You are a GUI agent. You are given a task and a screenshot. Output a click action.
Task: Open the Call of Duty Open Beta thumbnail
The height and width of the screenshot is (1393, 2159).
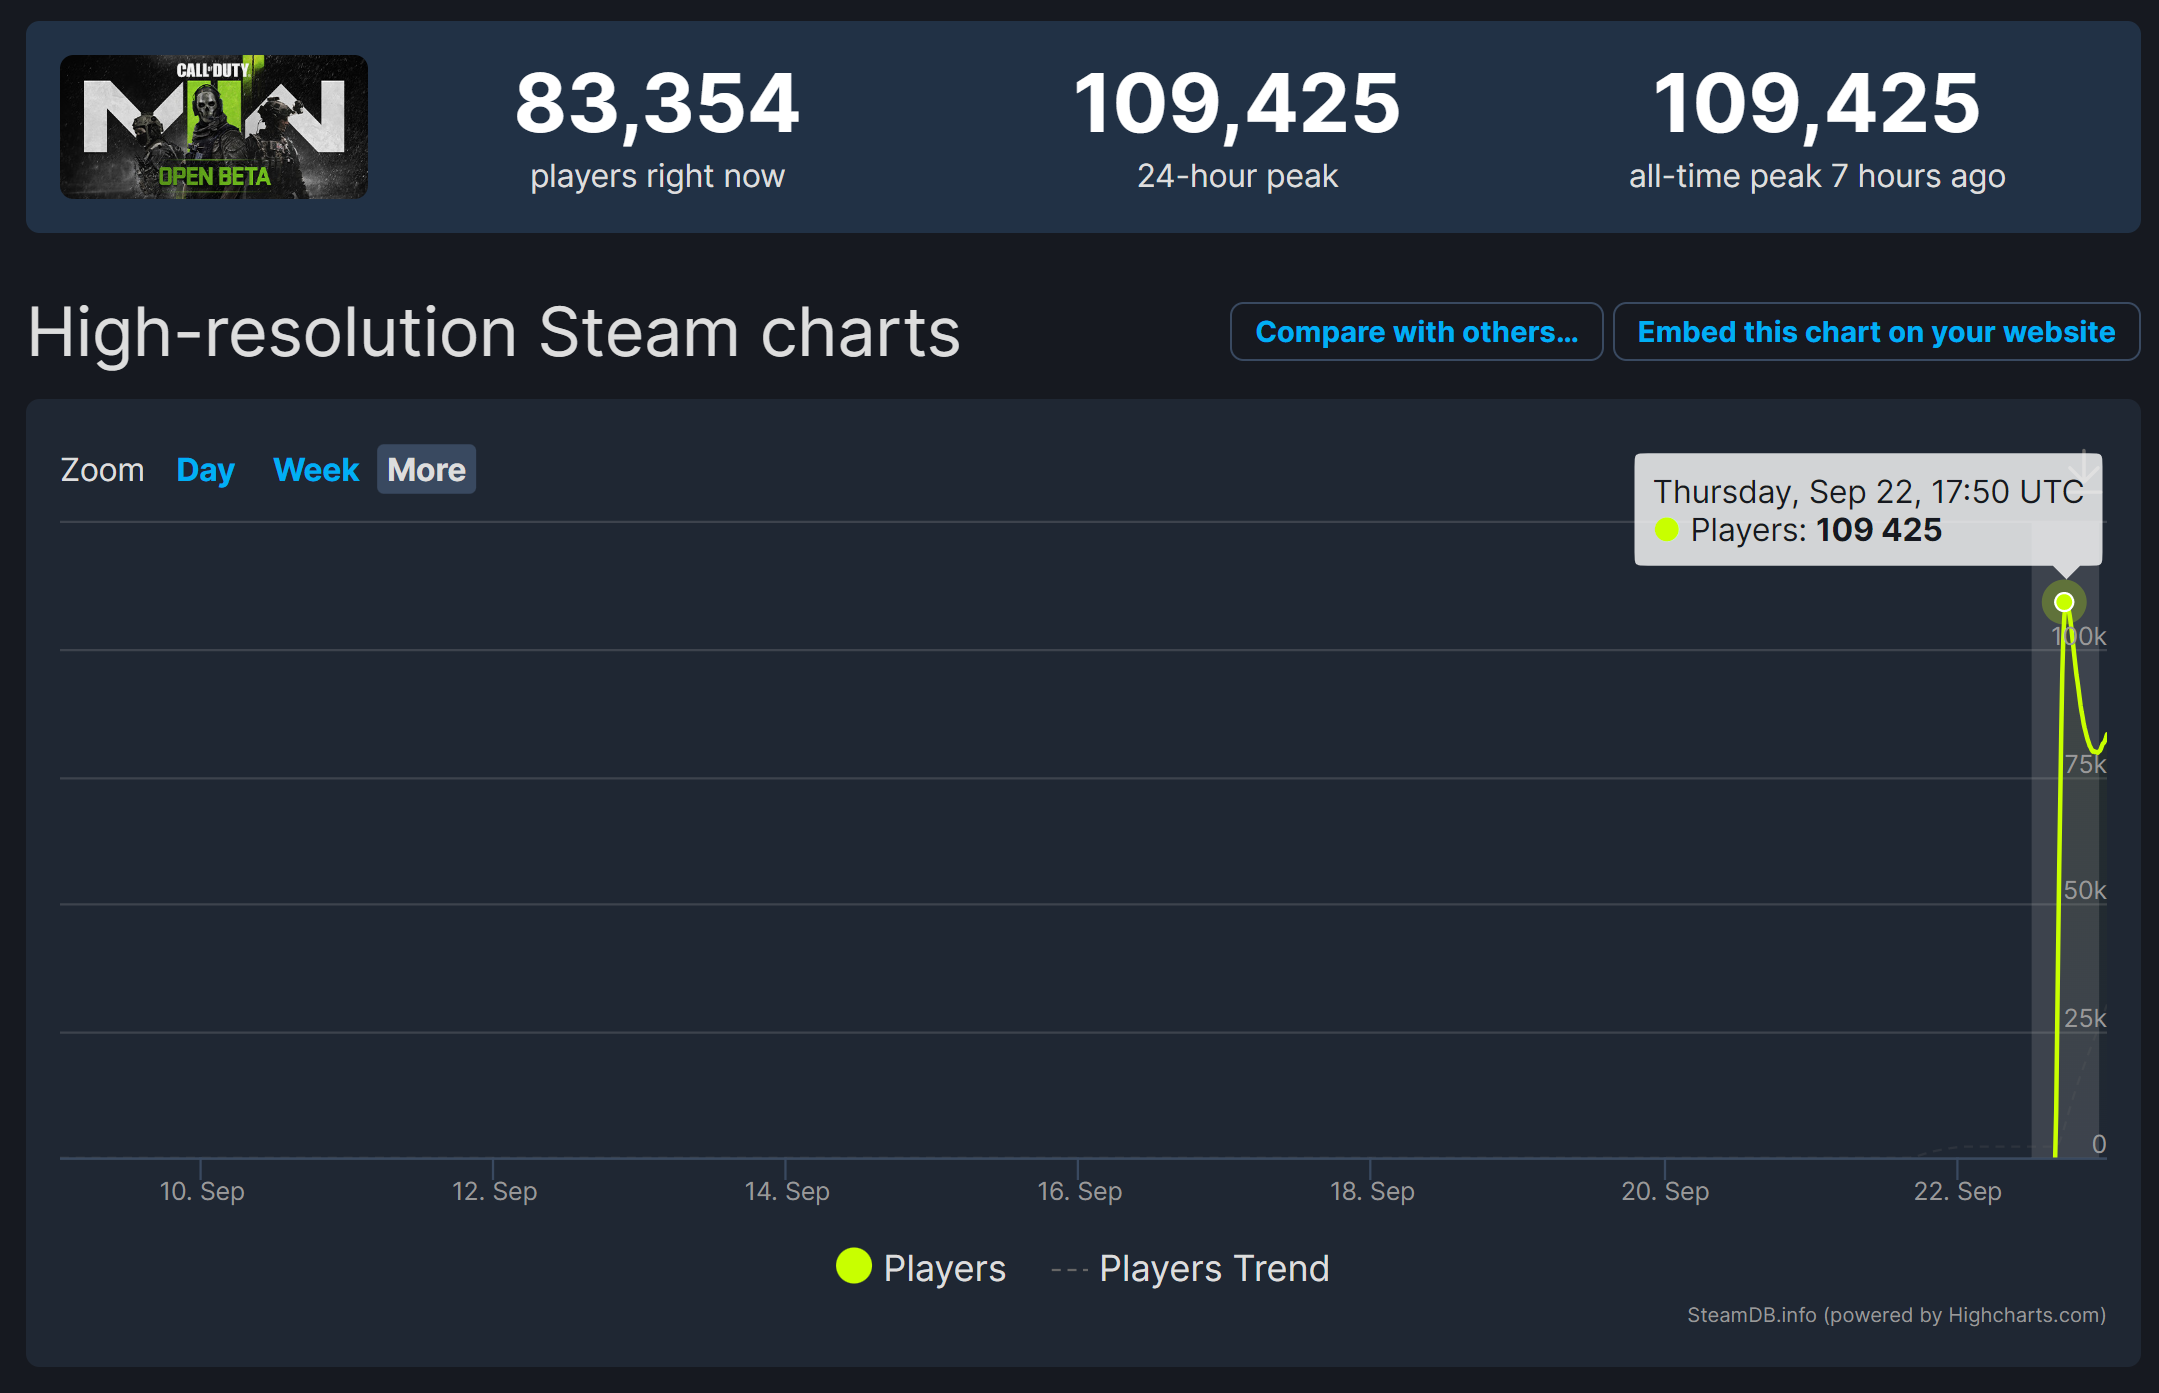(x=214, y=127)
